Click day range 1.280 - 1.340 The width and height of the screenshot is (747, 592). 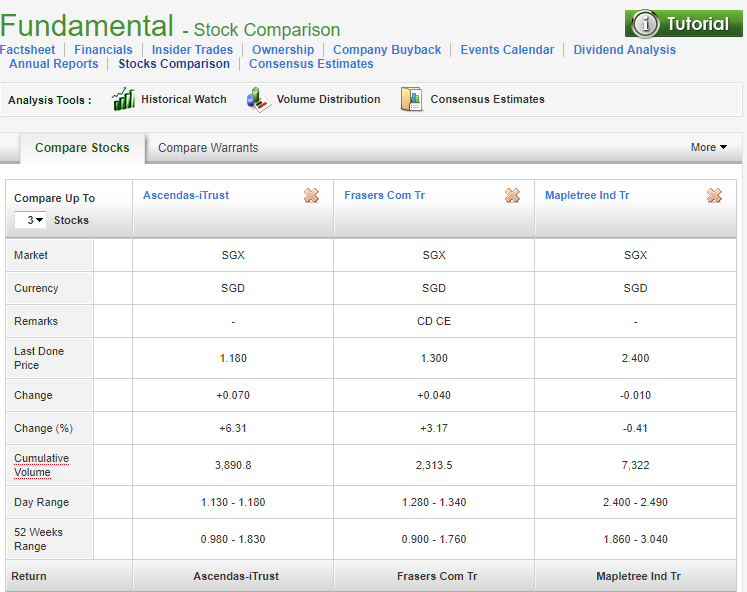tap(434, 502)
